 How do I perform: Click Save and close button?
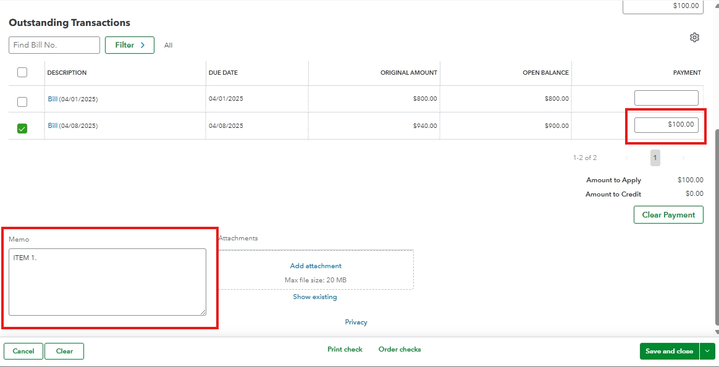click(669, 351)
